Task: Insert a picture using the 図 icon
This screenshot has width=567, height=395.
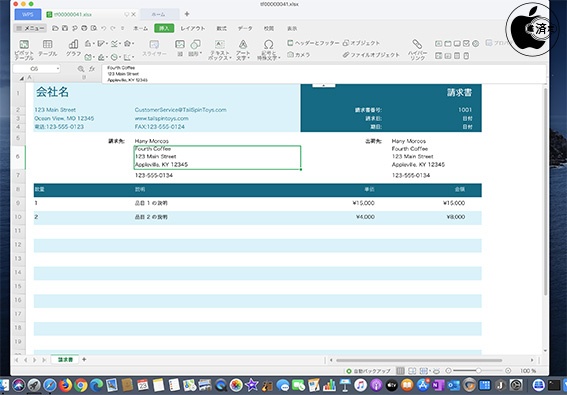Action: [180, 48]
